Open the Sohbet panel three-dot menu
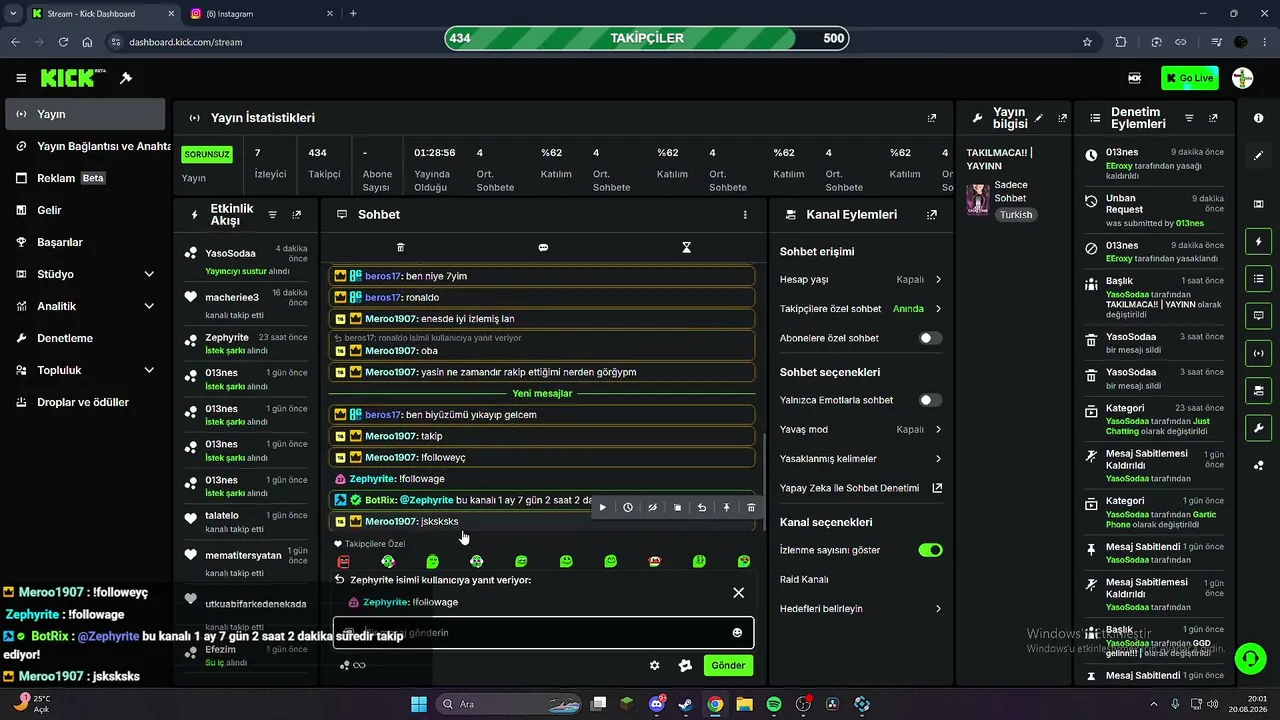Screen dimensions: 1280x720 pyautogui.click(x=745, y=214)
